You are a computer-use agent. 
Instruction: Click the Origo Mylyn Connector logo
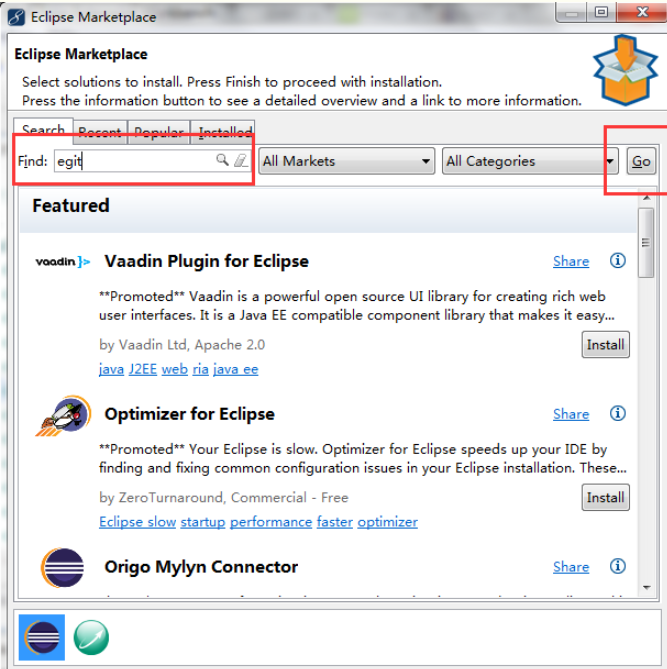pos(63,567)
